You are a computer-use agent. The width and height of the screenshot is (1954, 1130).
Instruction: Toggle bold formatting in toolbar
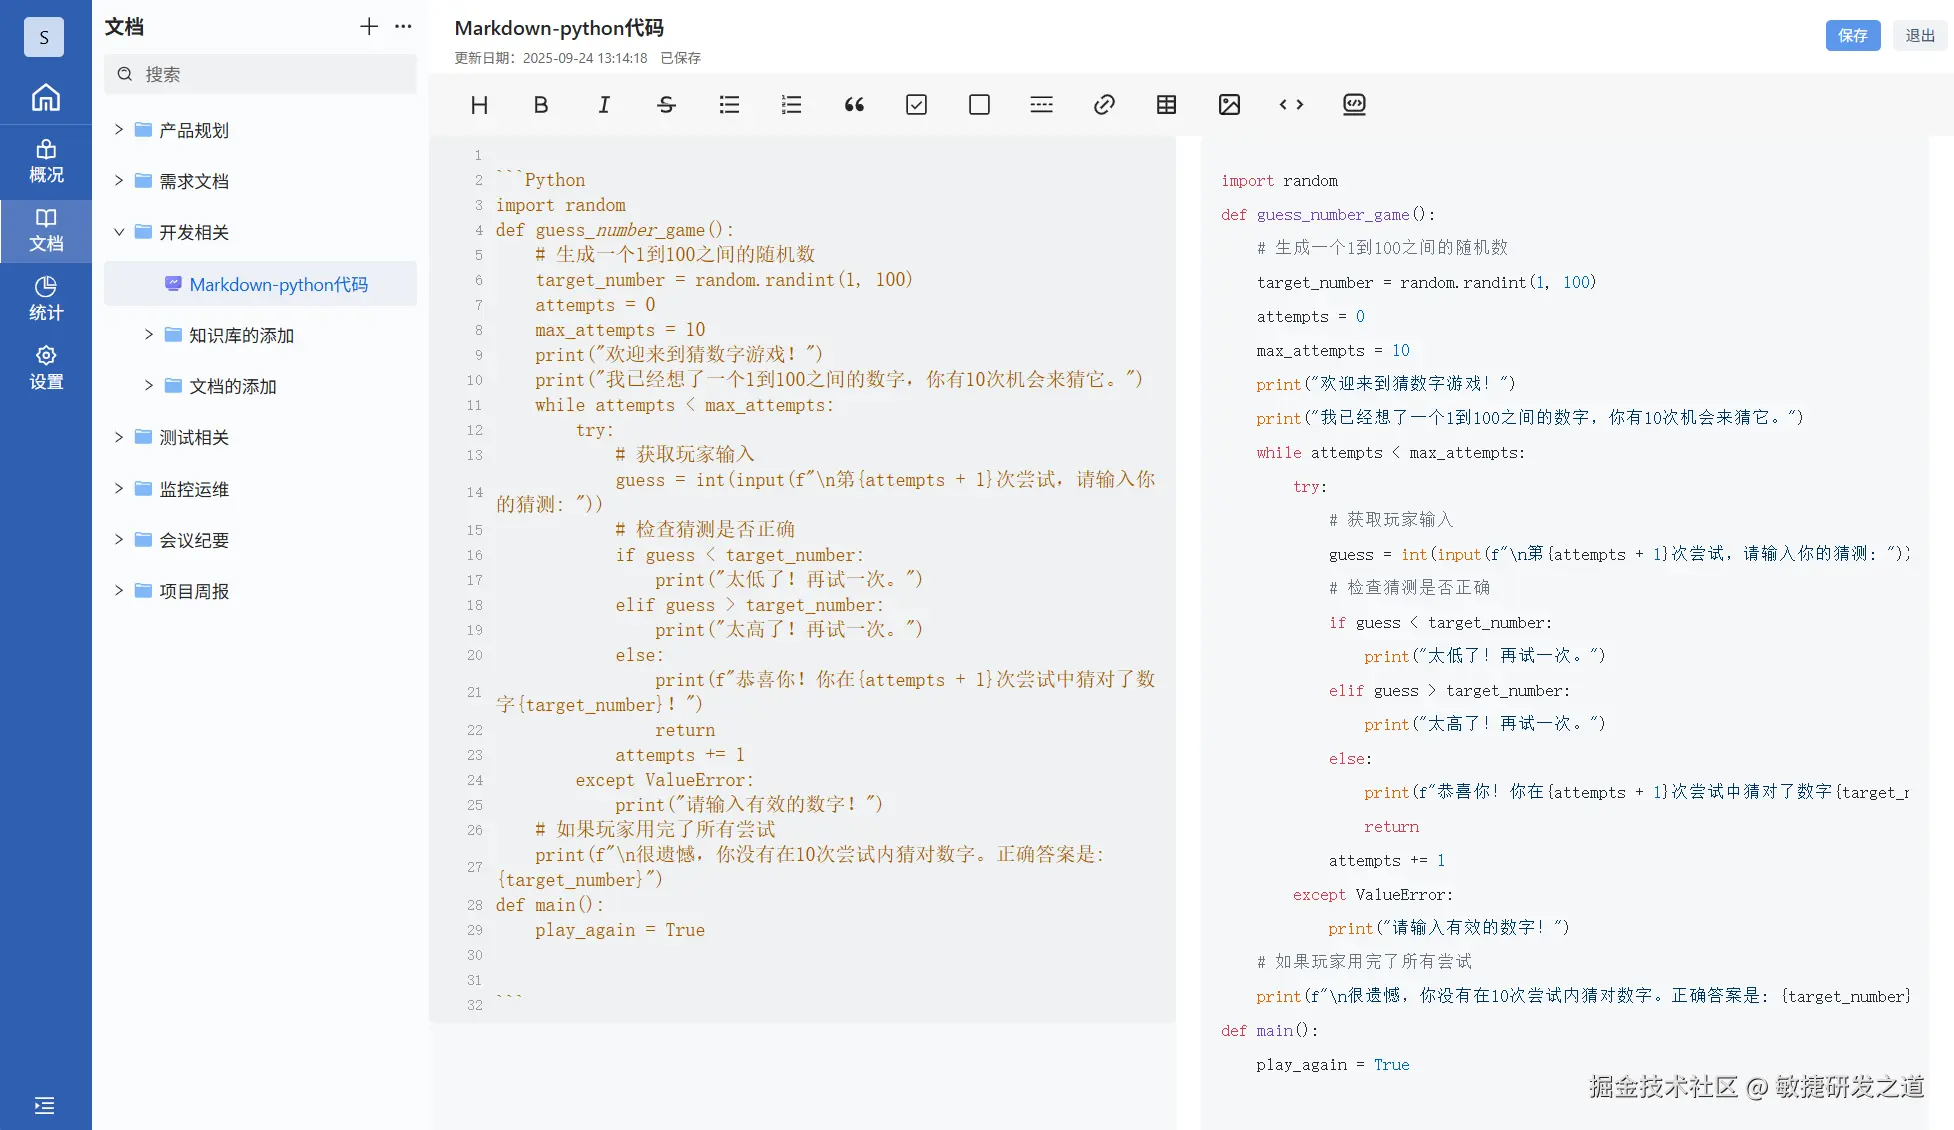[x=541, y=105]
